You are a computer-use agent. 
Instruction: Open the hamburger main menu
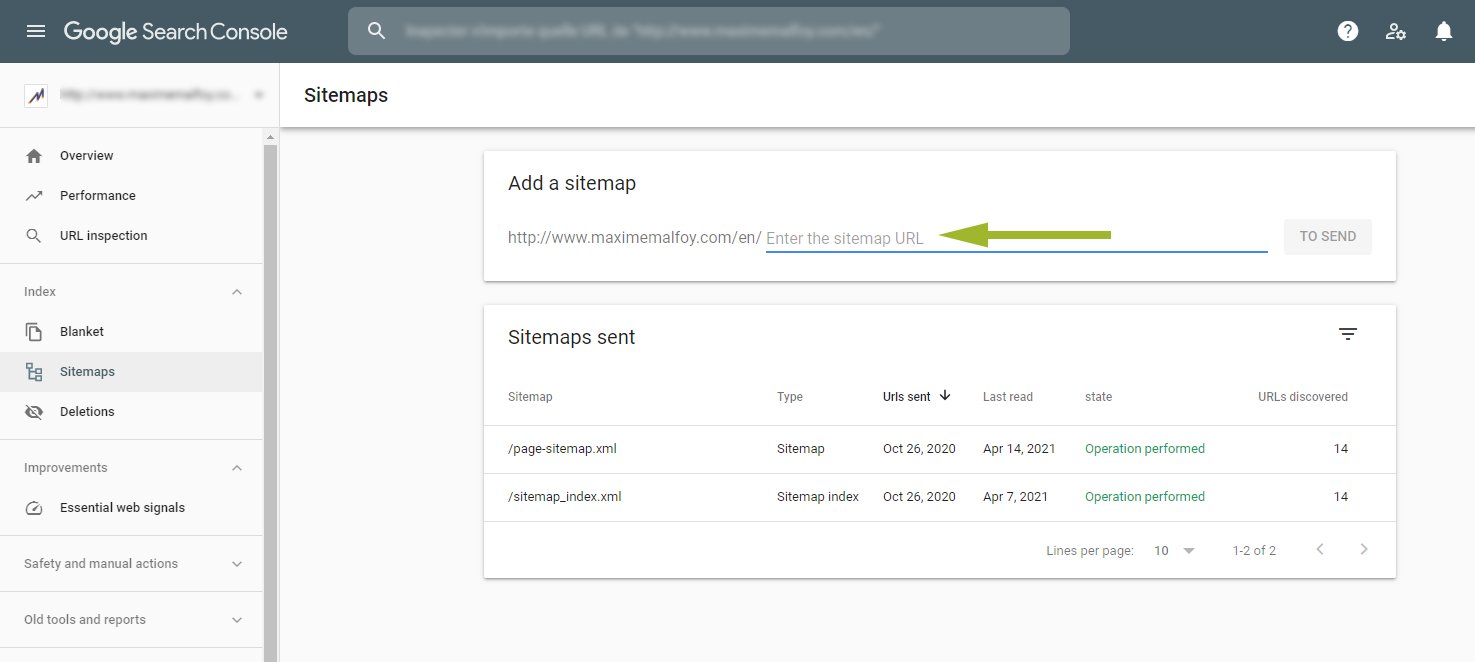[36, 31]
